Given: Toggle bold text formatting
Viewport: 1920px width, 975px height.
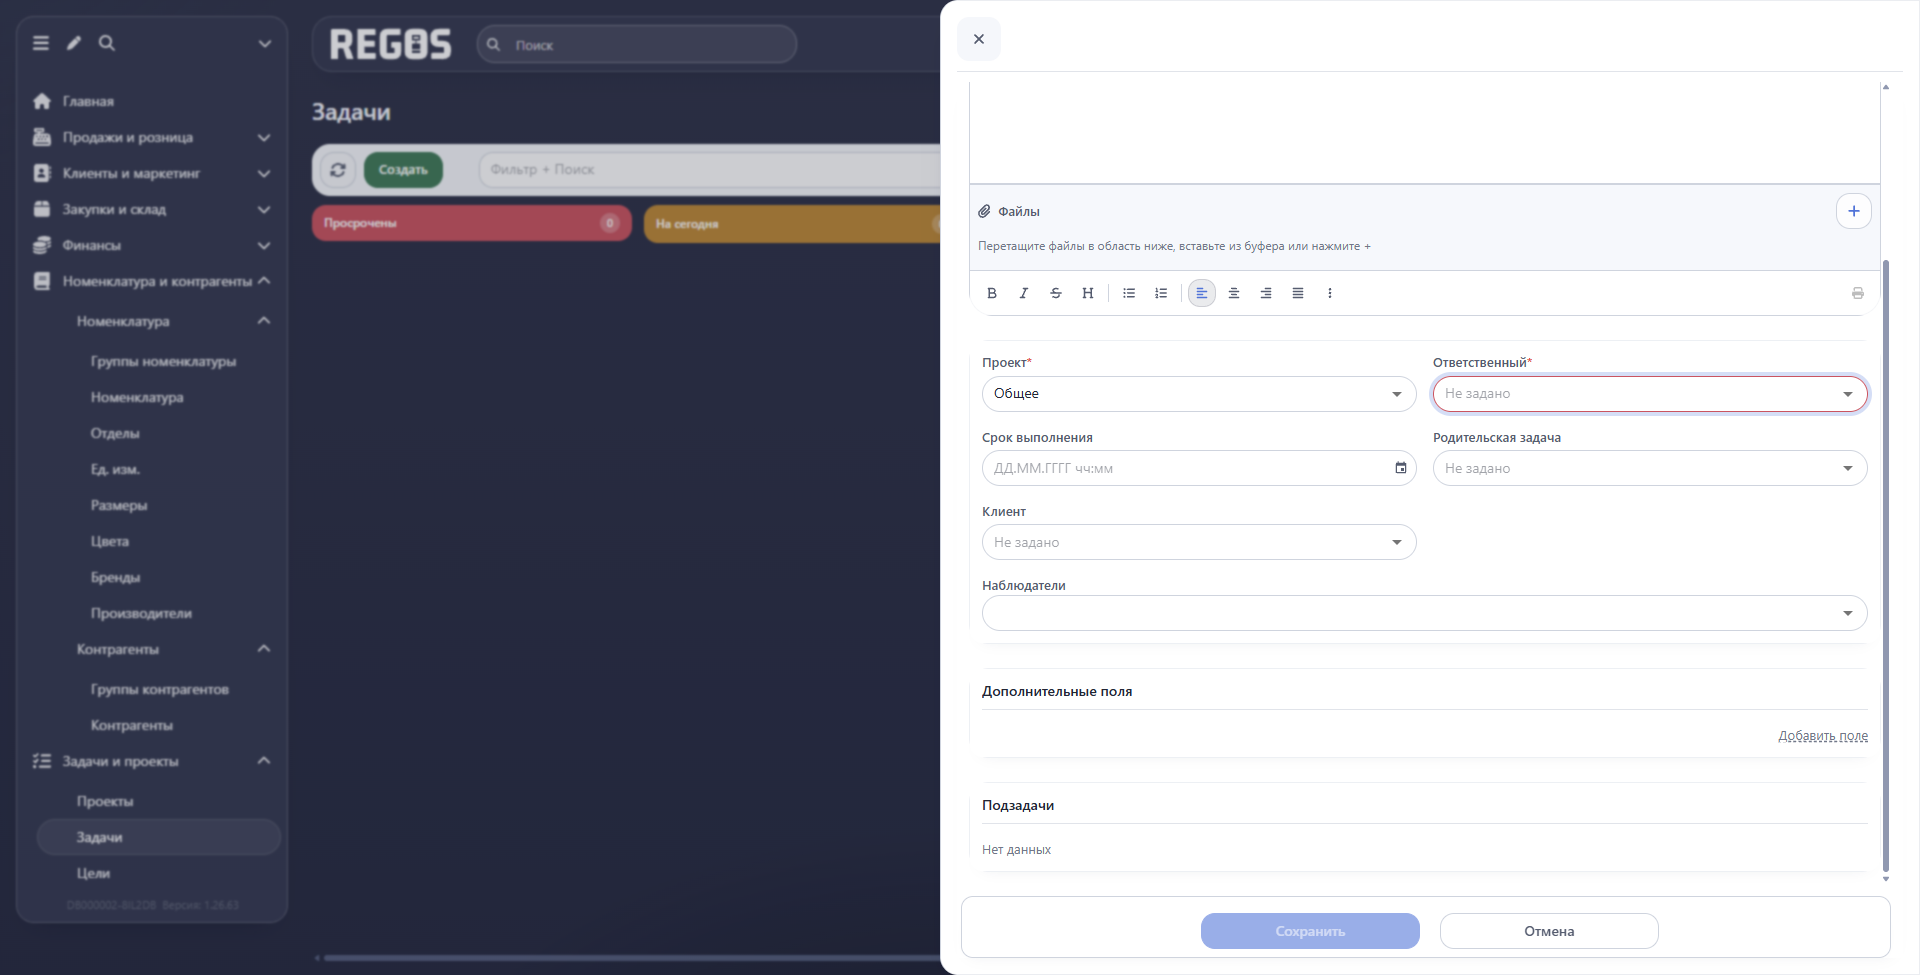Looking at the screenshot, I should point(992,293).
